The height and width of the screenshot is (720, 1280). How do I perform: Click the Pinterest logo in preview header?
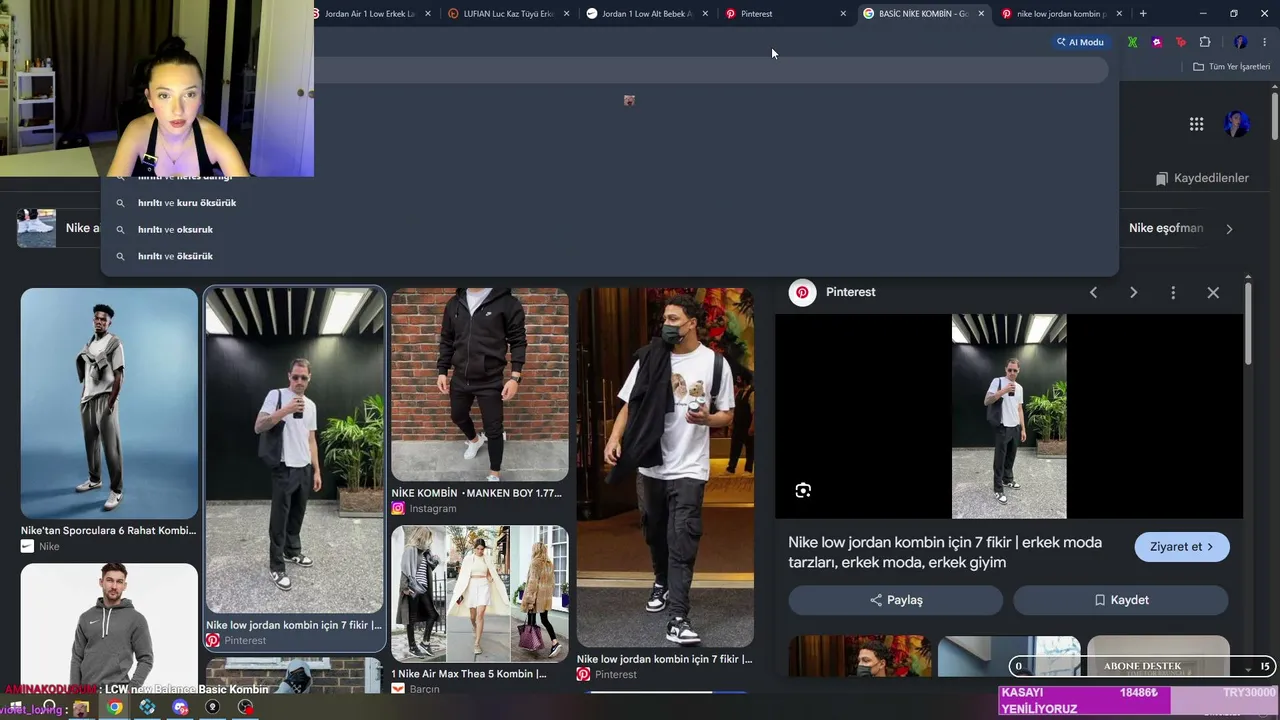pos(802,292)
